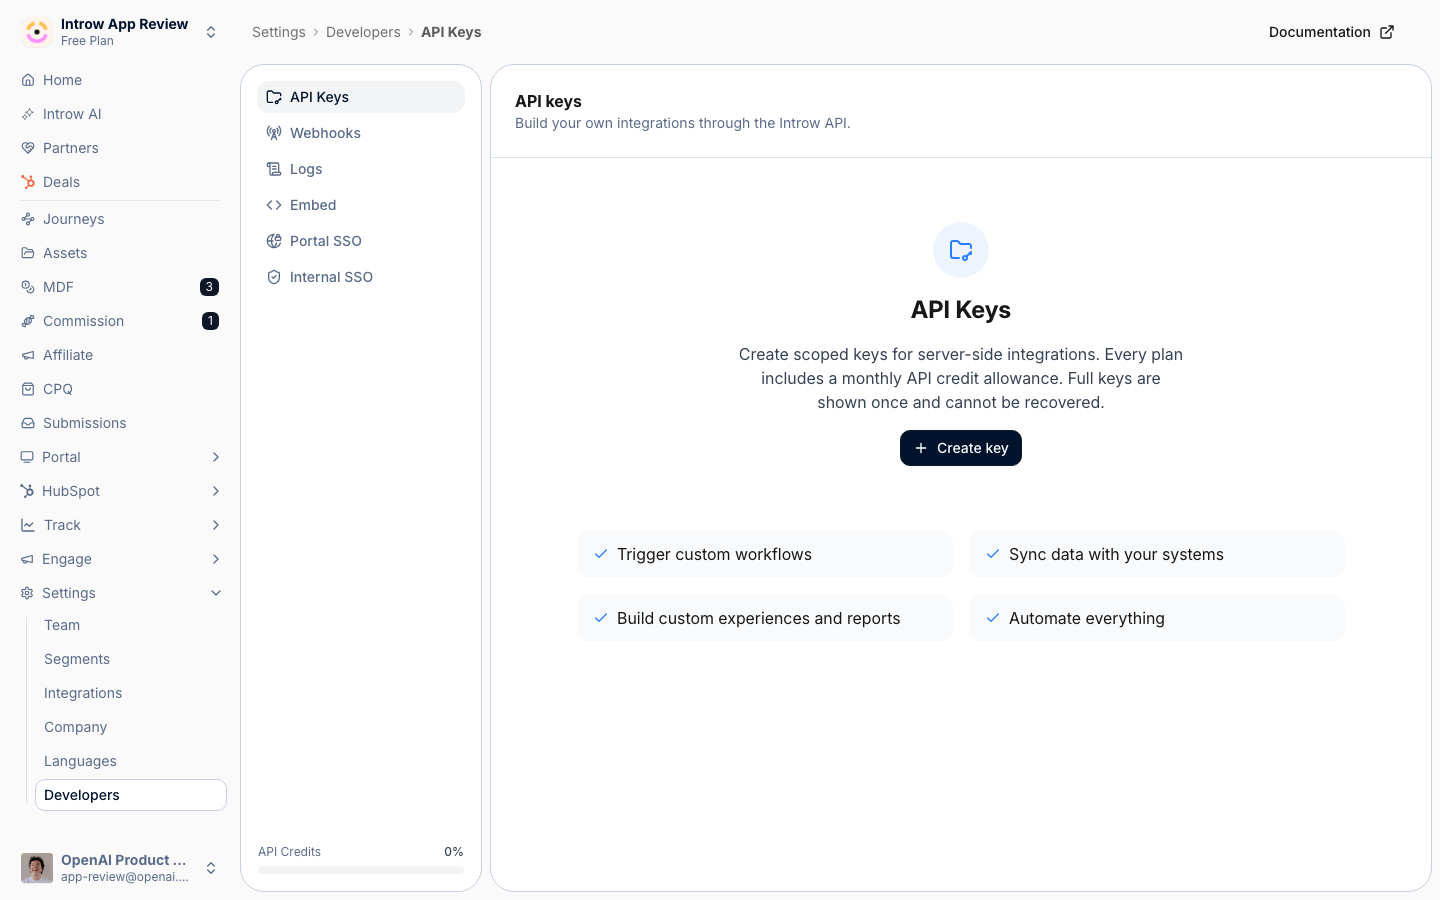Click the Commission badge showing 1
Image resolution: width=1440 pixels, height=900 pixels.
210,321
